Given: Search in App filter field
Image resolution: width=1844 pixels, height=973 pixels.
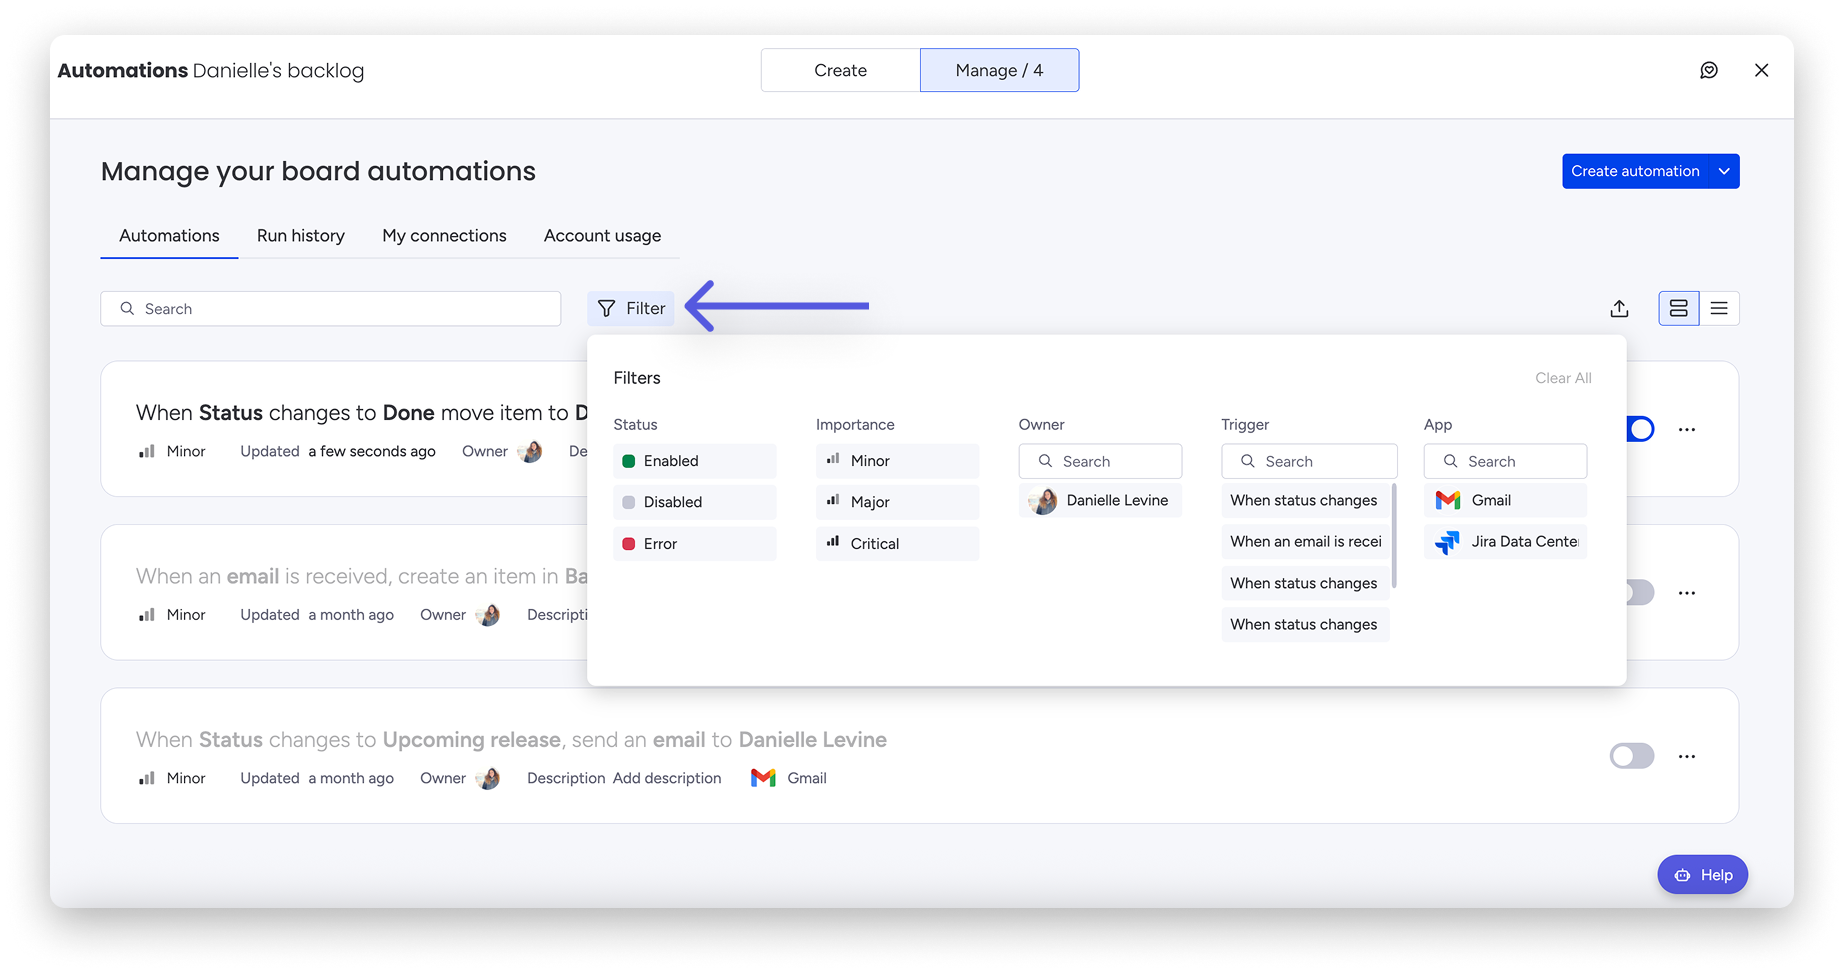Looking at the screenshot, I should [1505, 461].
